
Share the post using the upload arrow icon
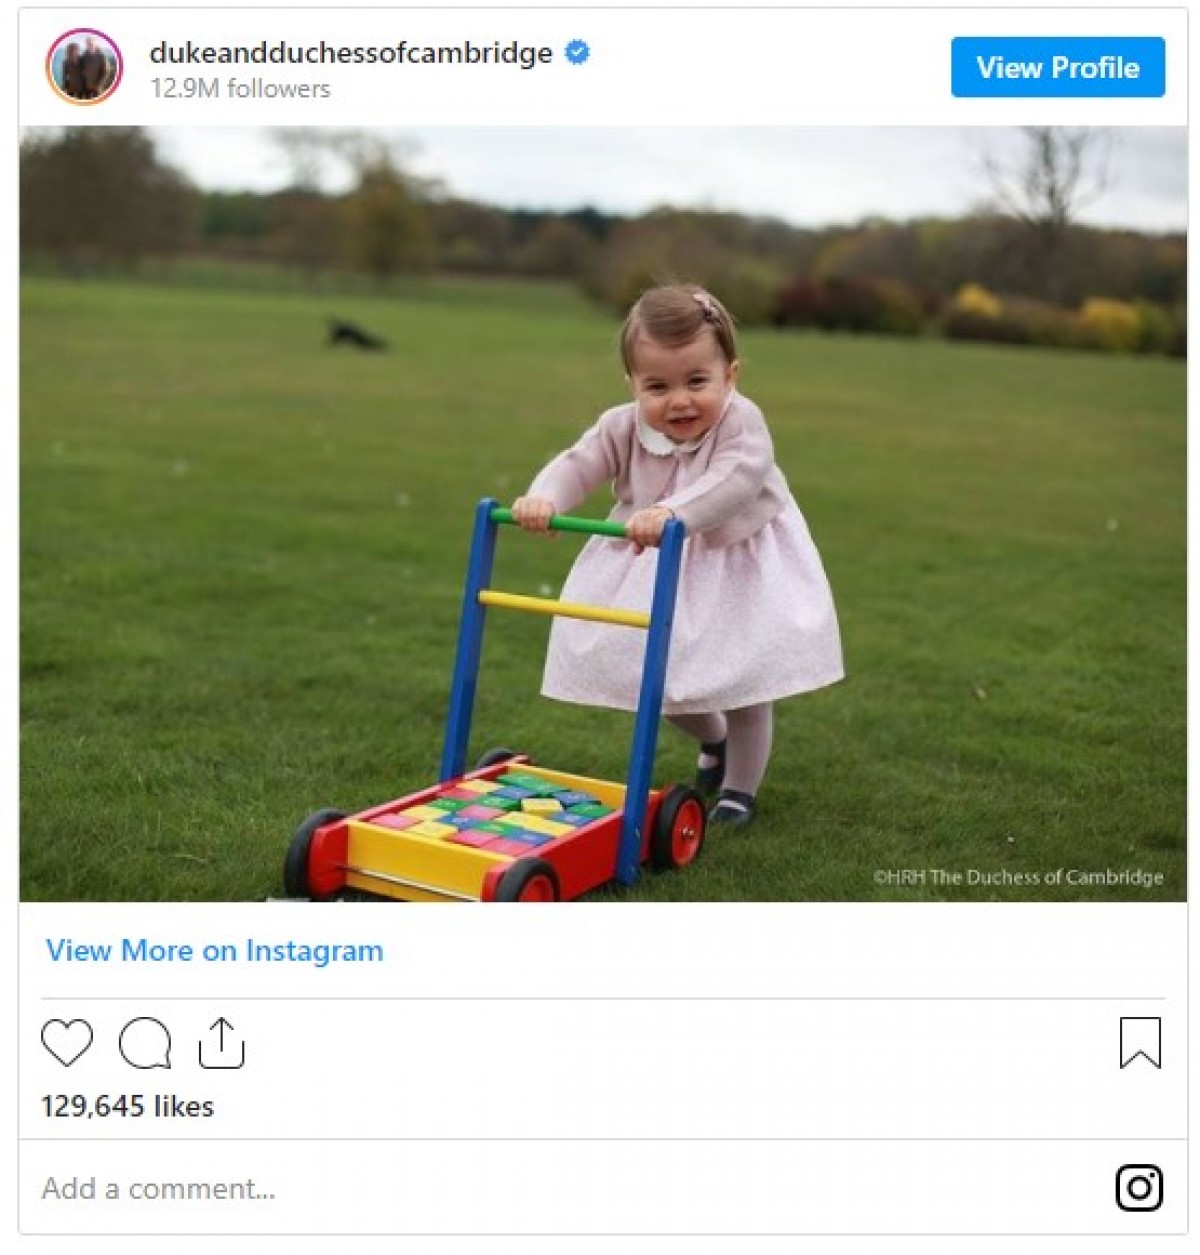pos(221,1043)
